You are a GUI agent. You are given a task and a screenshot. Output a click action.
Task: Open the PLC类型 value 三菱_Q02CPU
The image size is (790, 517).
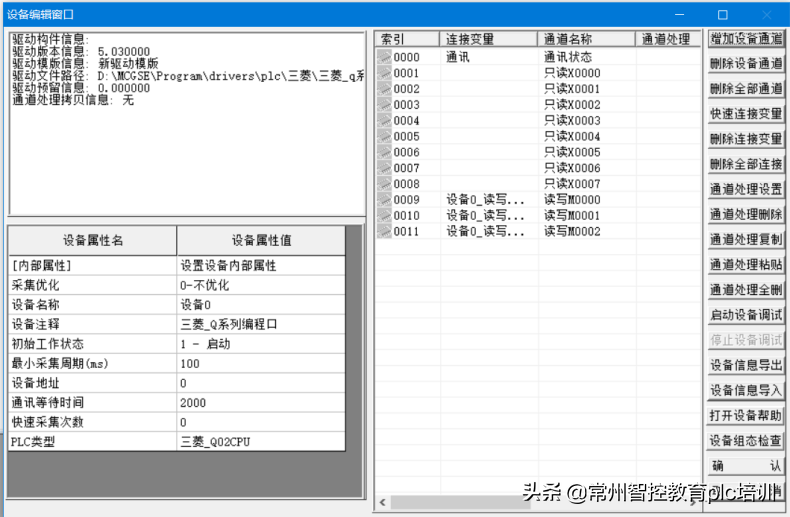(260, 442)
